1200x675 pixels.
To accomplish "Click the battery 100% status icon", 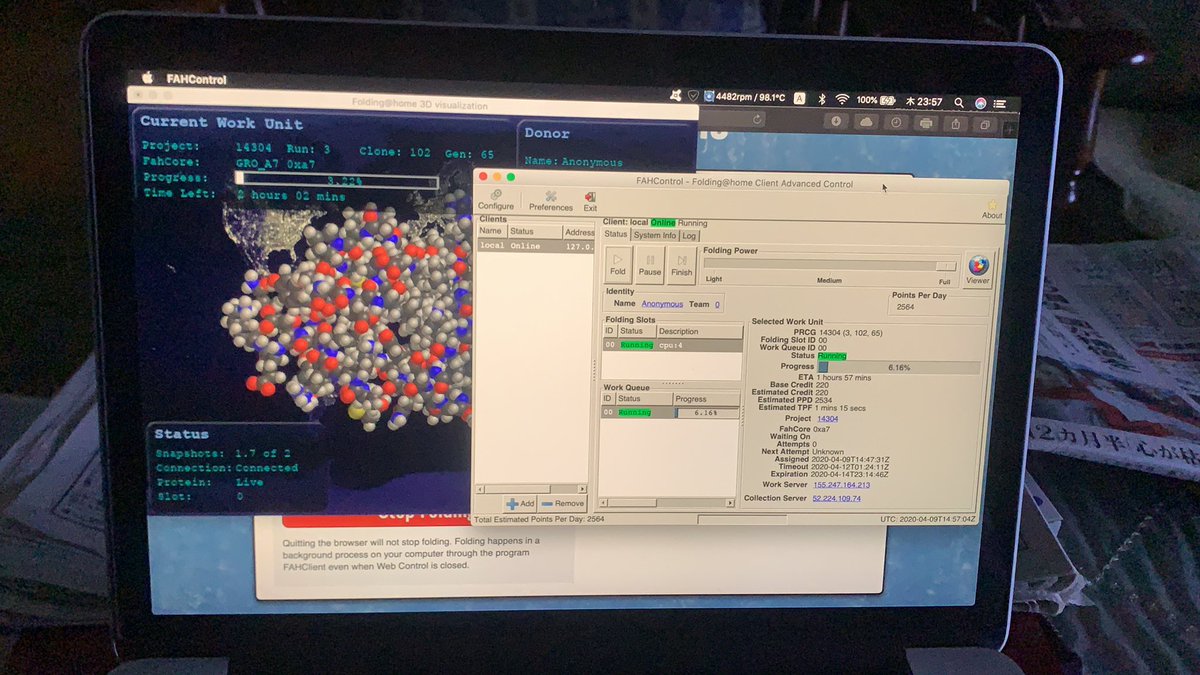I will click(877, 101).
